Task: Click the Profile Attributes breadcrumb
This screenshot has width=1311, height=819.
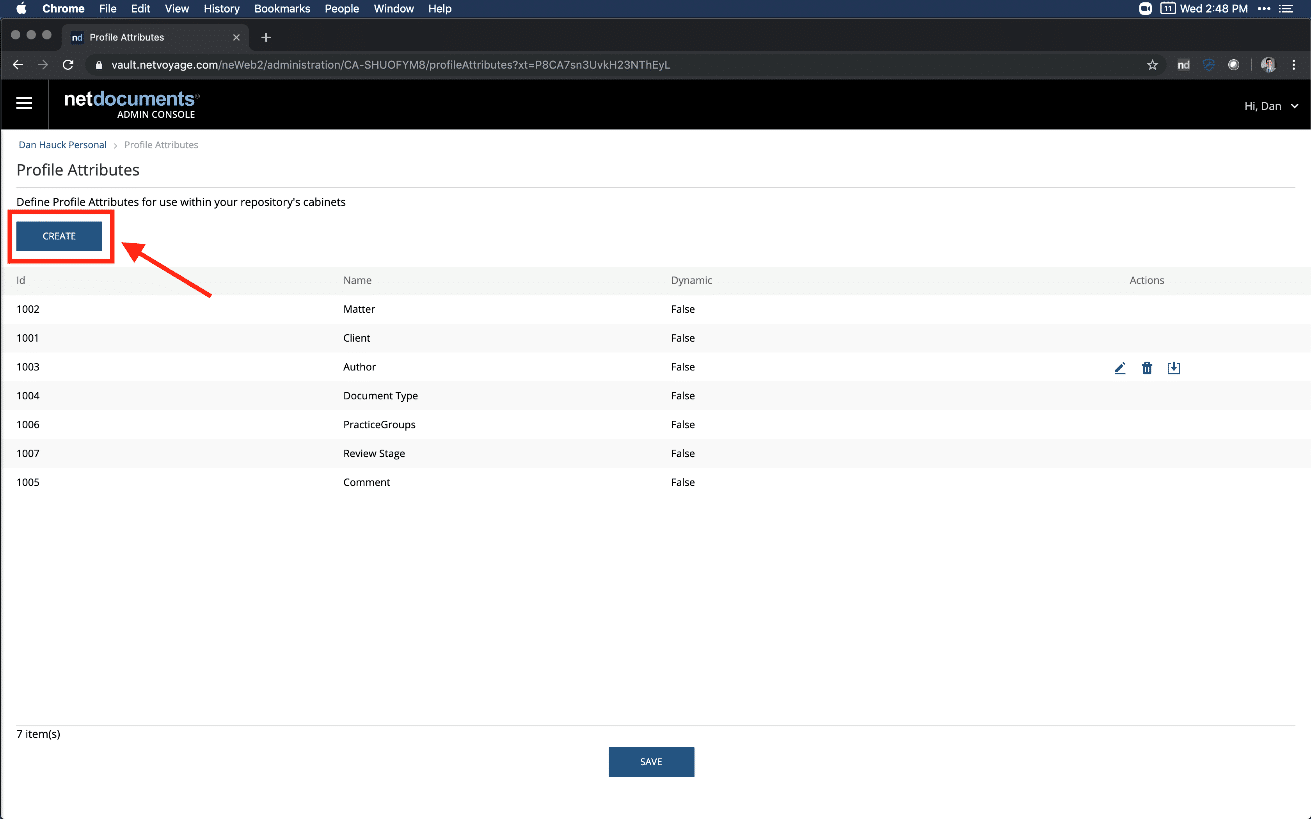Action: point(161,145)
